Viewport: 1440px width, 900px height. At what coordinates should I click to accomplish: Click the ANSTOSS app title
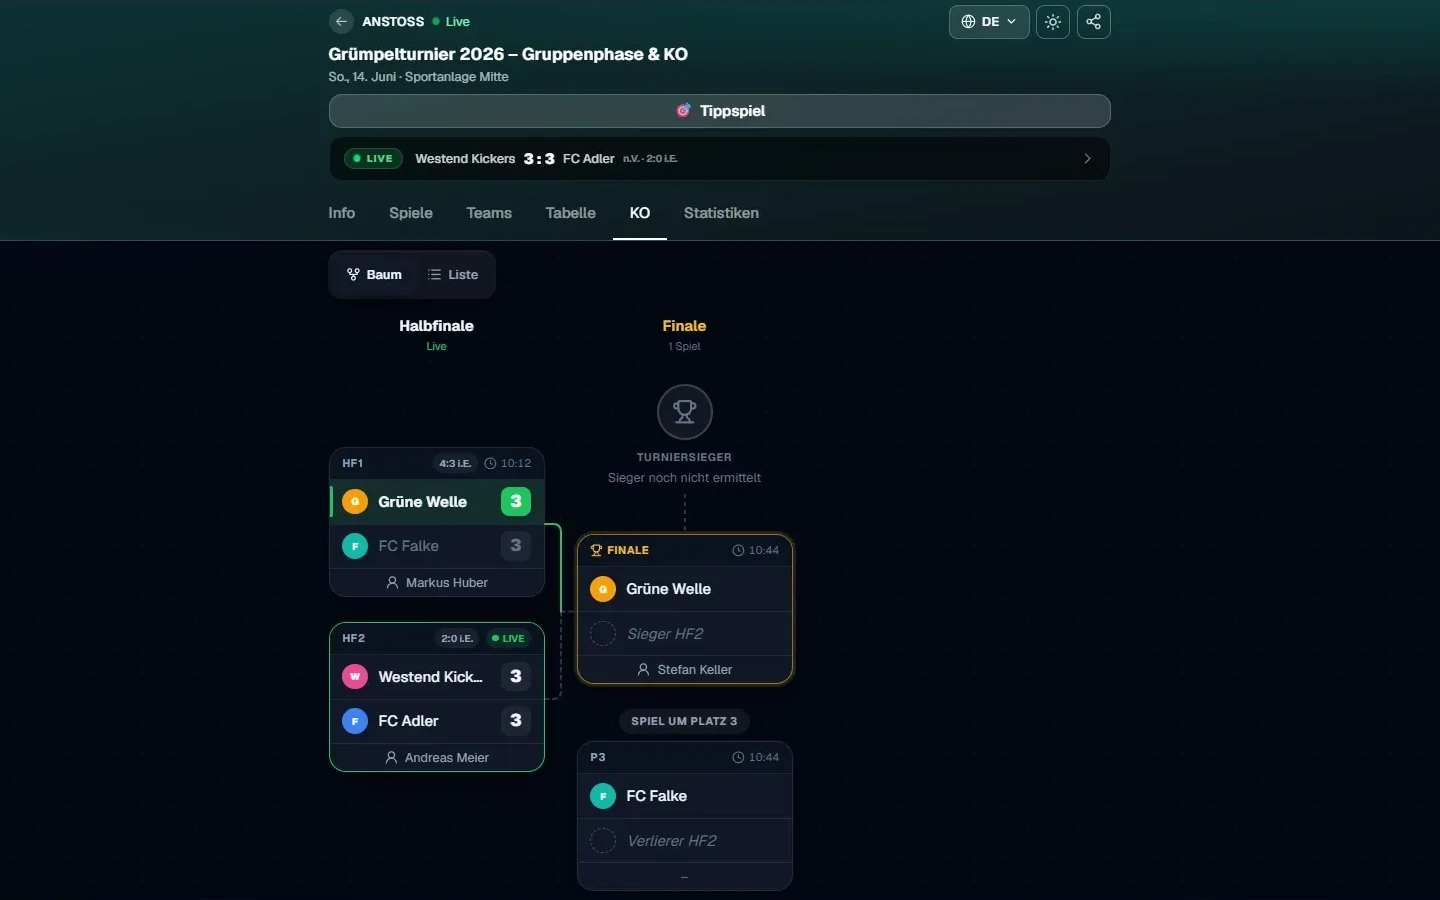393,22
